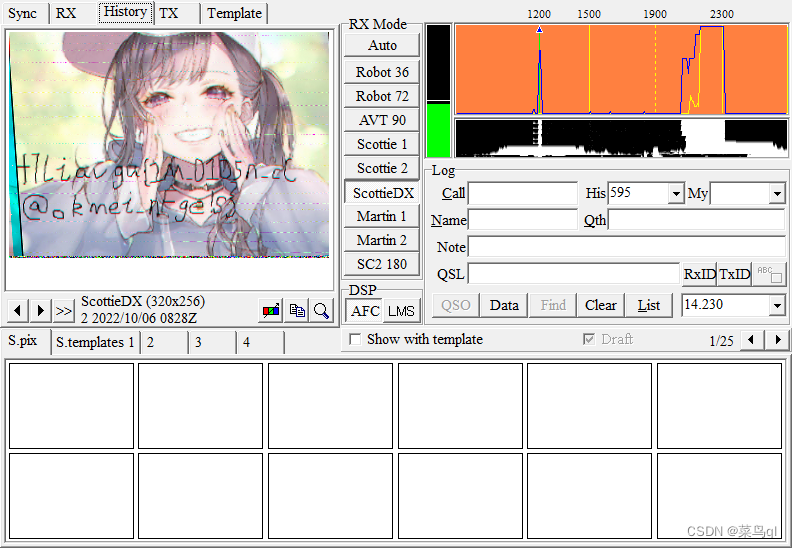Show the previous history image
Image resolution: width=792 pixels, height=548 pixels.
(x=18, y=310)
